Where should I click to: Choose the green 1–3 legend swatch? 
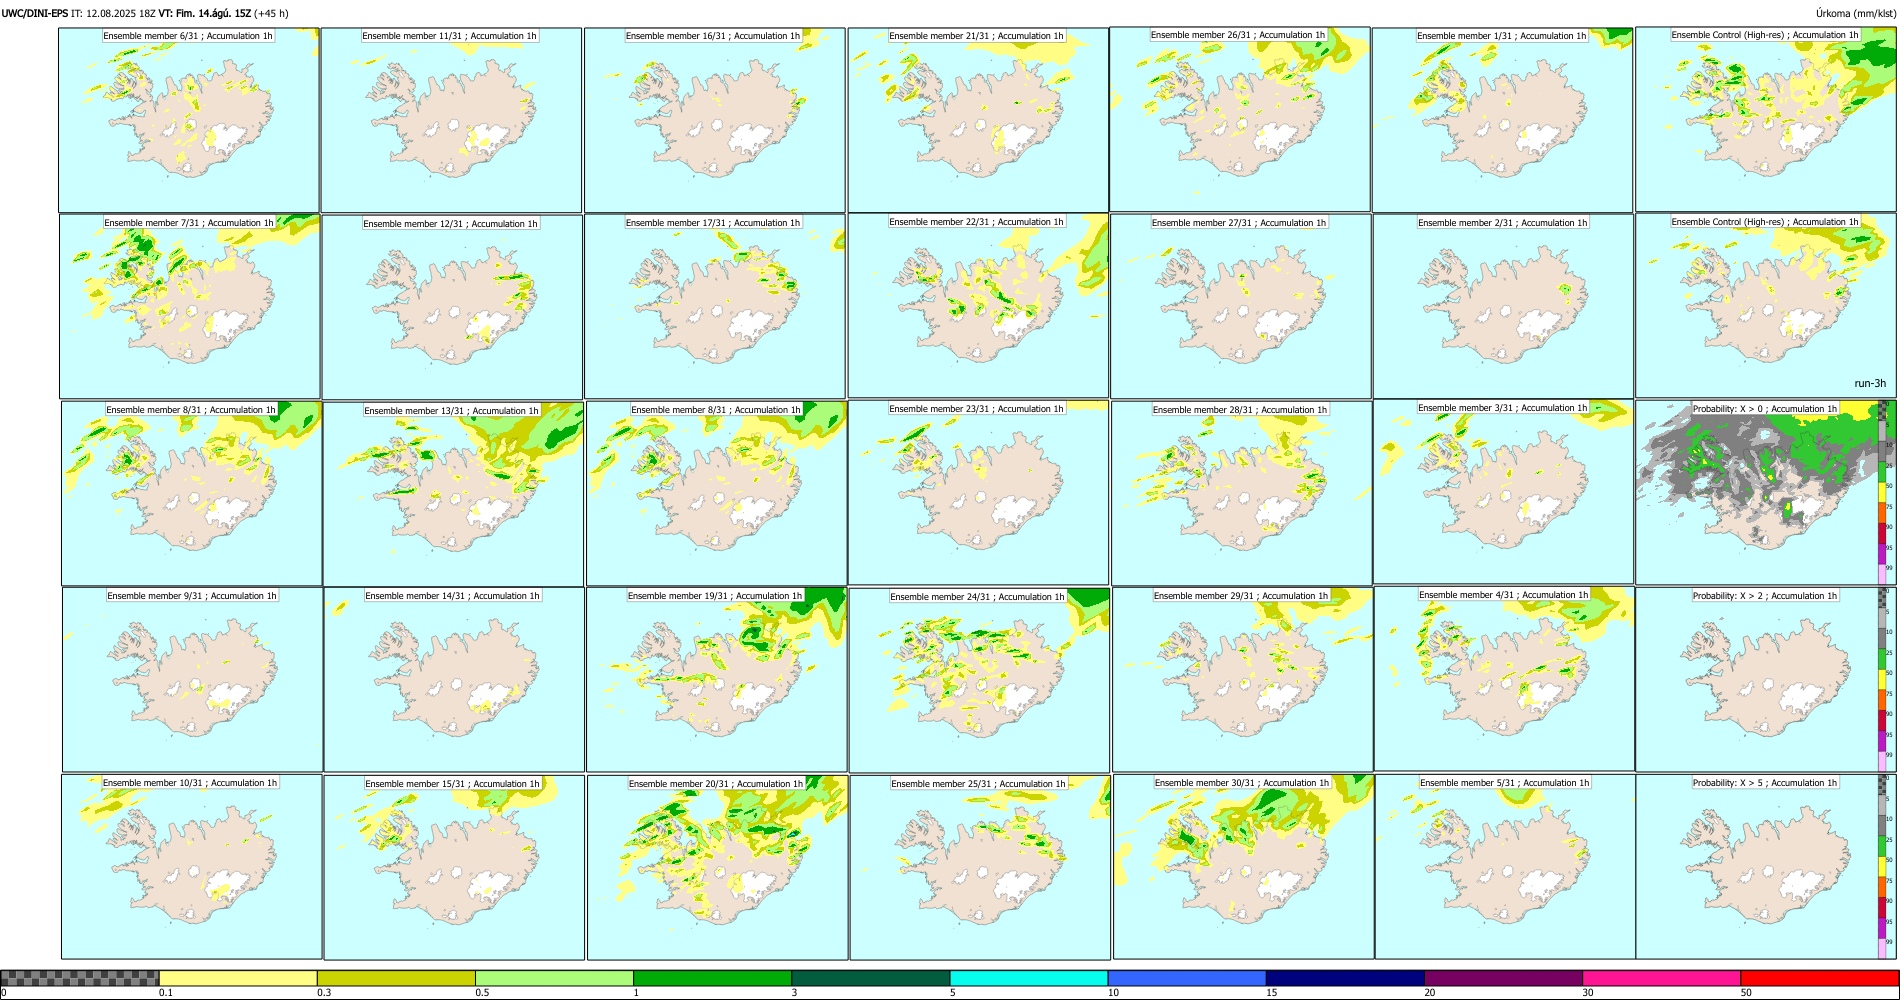pyautogui.click(x=712, y=978)
